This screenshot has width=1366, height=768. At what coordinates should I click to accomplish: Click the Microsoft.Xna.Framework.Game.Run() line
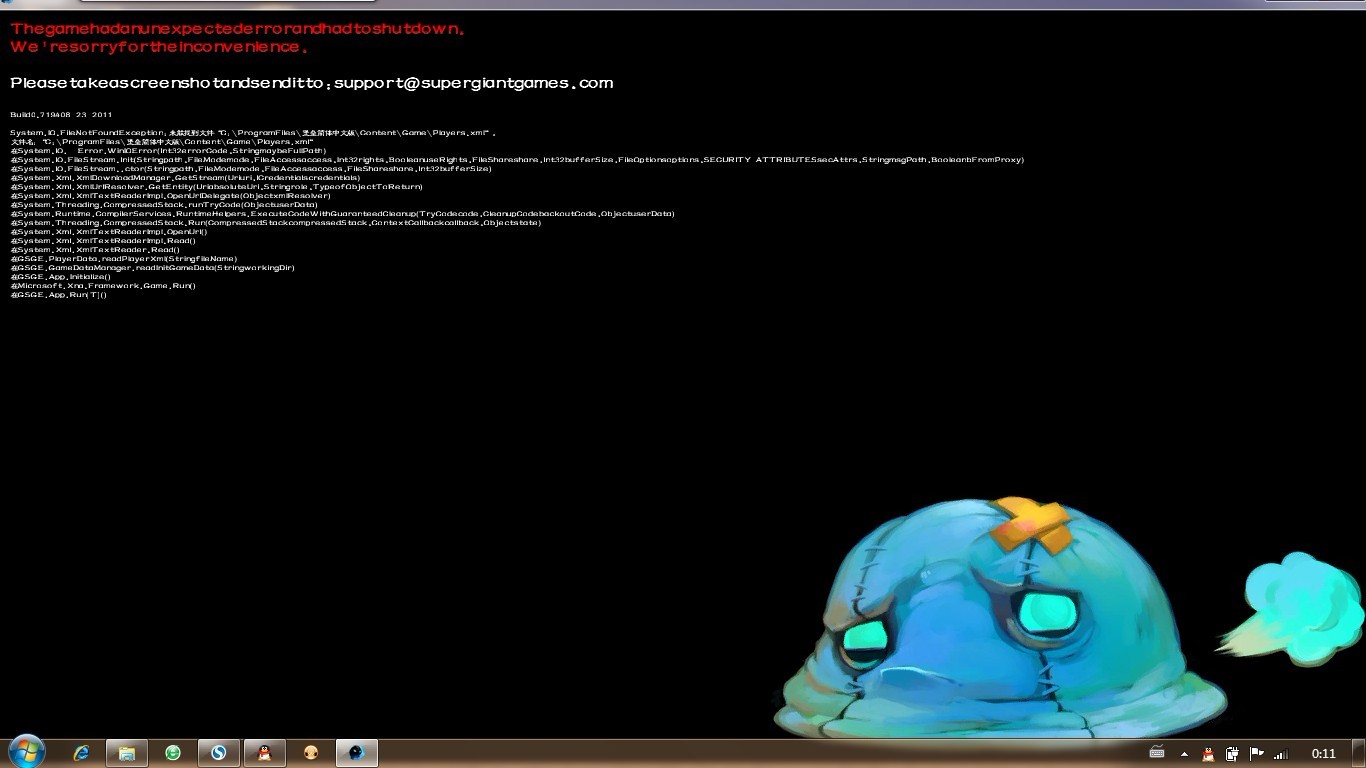click(x=103, y=286)
